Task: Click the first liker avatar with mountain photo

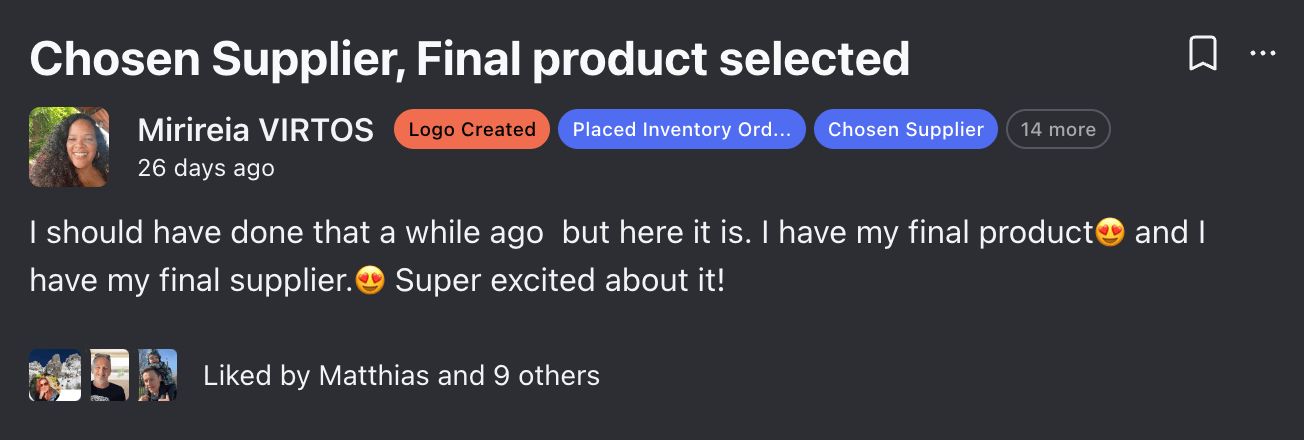Action: tap(55, 375)
